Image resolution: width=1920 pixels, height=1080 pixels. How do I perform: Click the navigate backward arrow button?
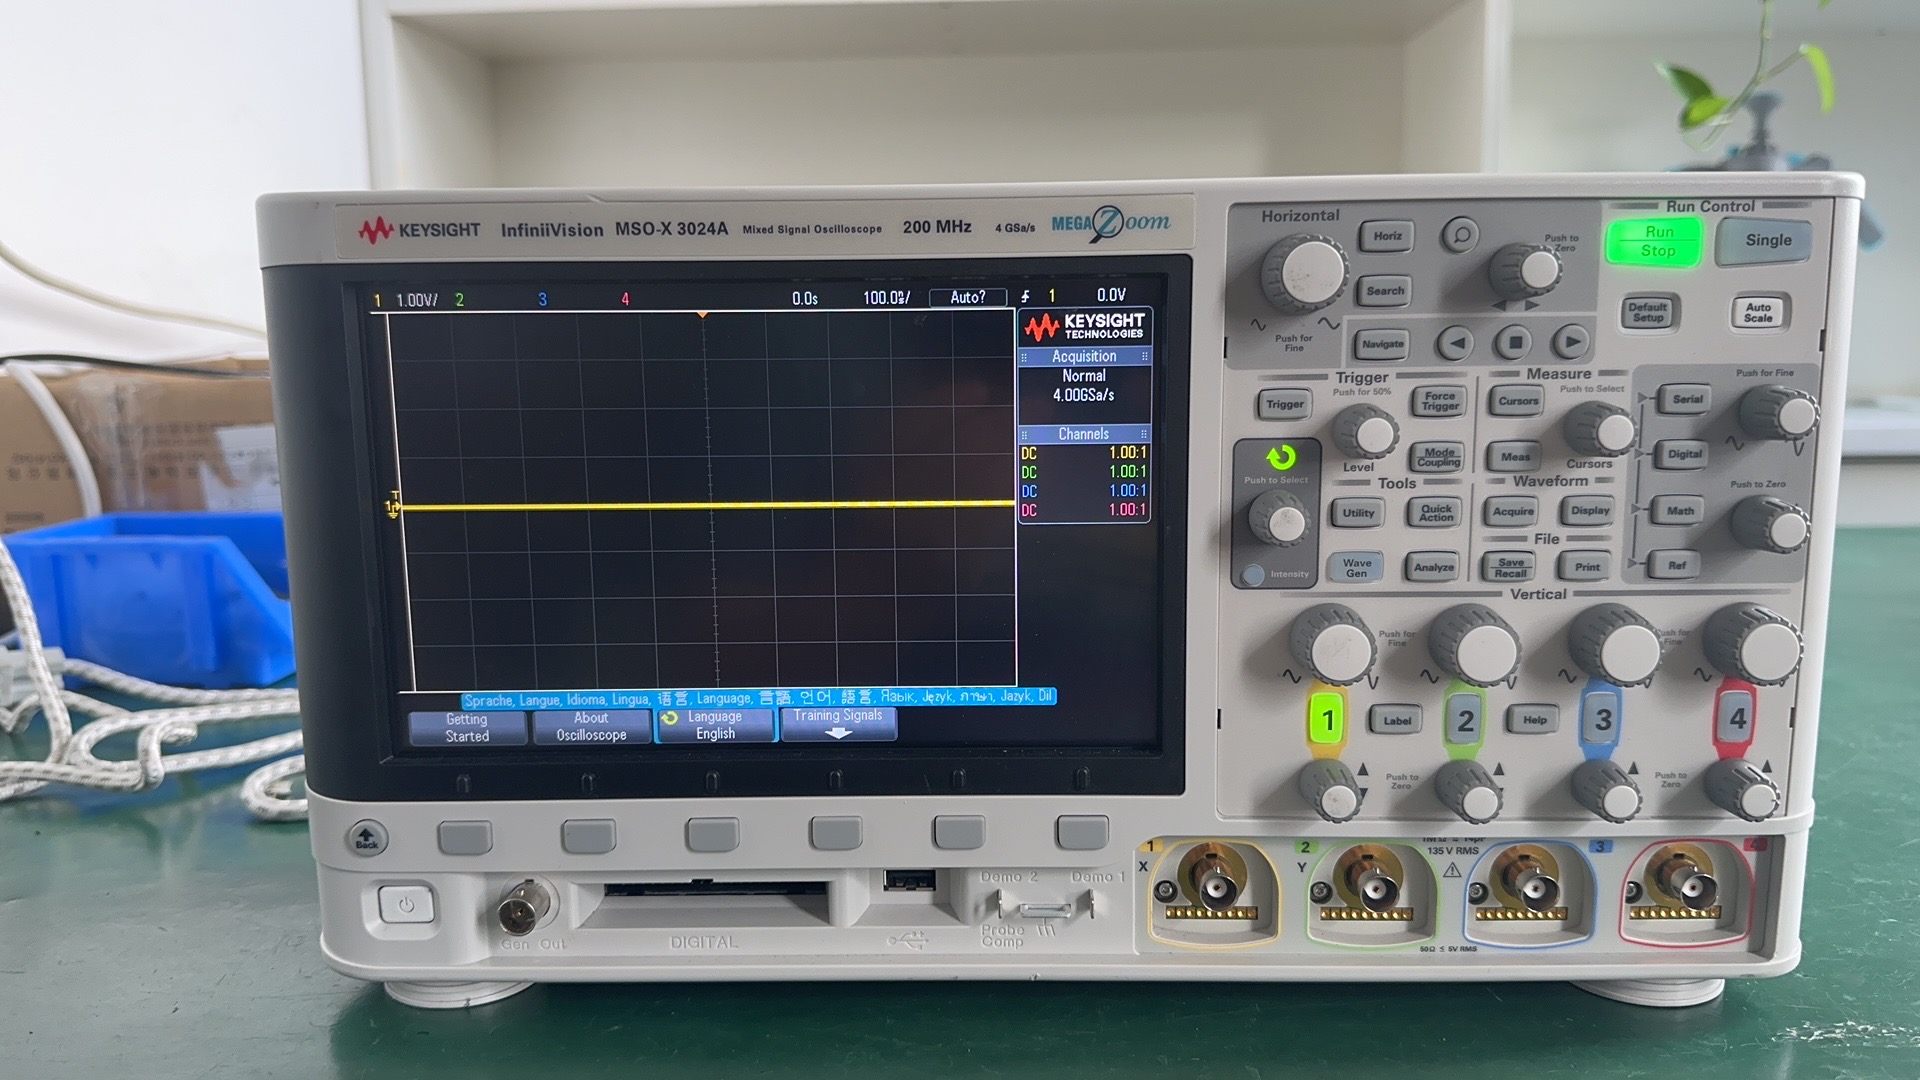coord(1456,343)
